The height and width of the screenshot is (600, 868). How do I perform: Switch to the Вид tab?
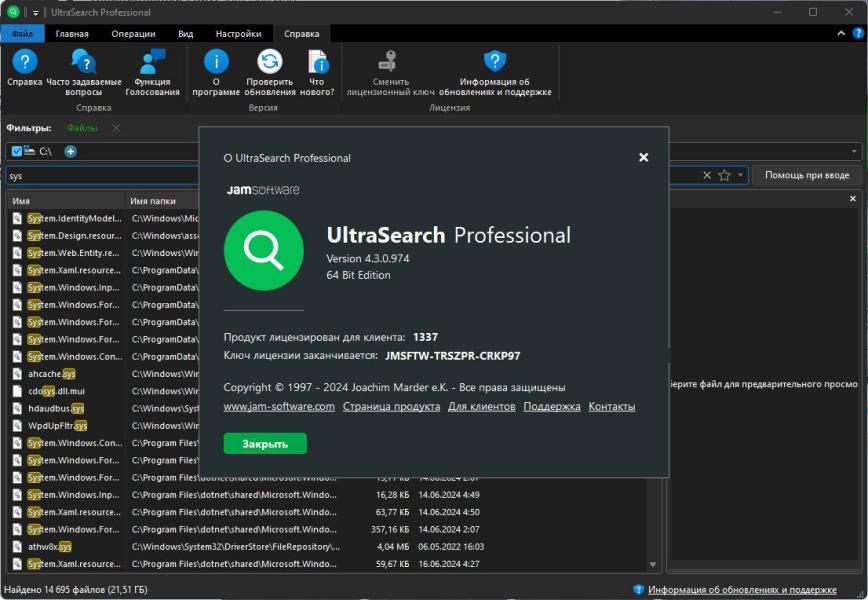185,34
